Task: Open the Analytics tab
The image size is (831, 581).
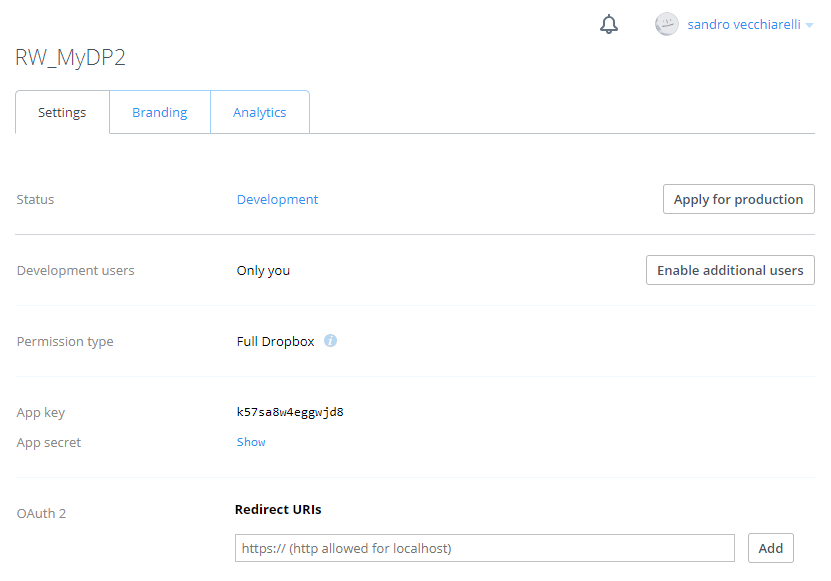Action: click(260, 112)
